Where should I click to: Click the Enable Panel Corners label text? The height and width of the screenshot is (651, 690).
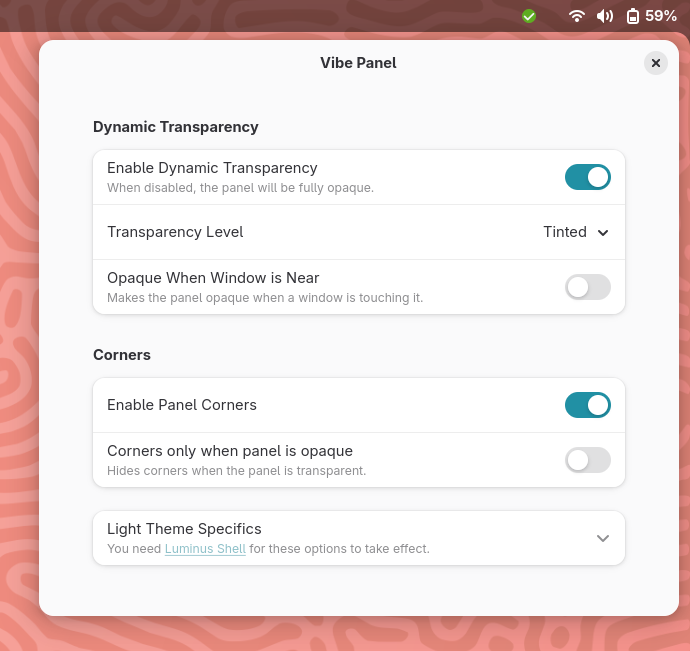[182, 405]
